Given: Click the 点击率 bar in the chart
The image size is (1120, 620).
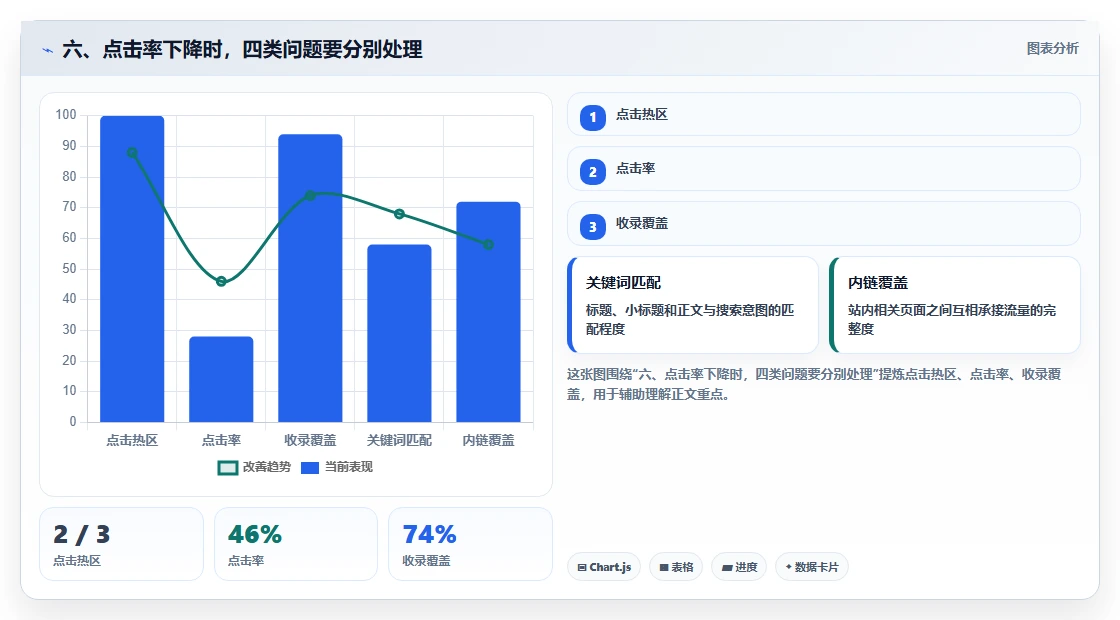Looking at the screenshot, I should [221, 379].
